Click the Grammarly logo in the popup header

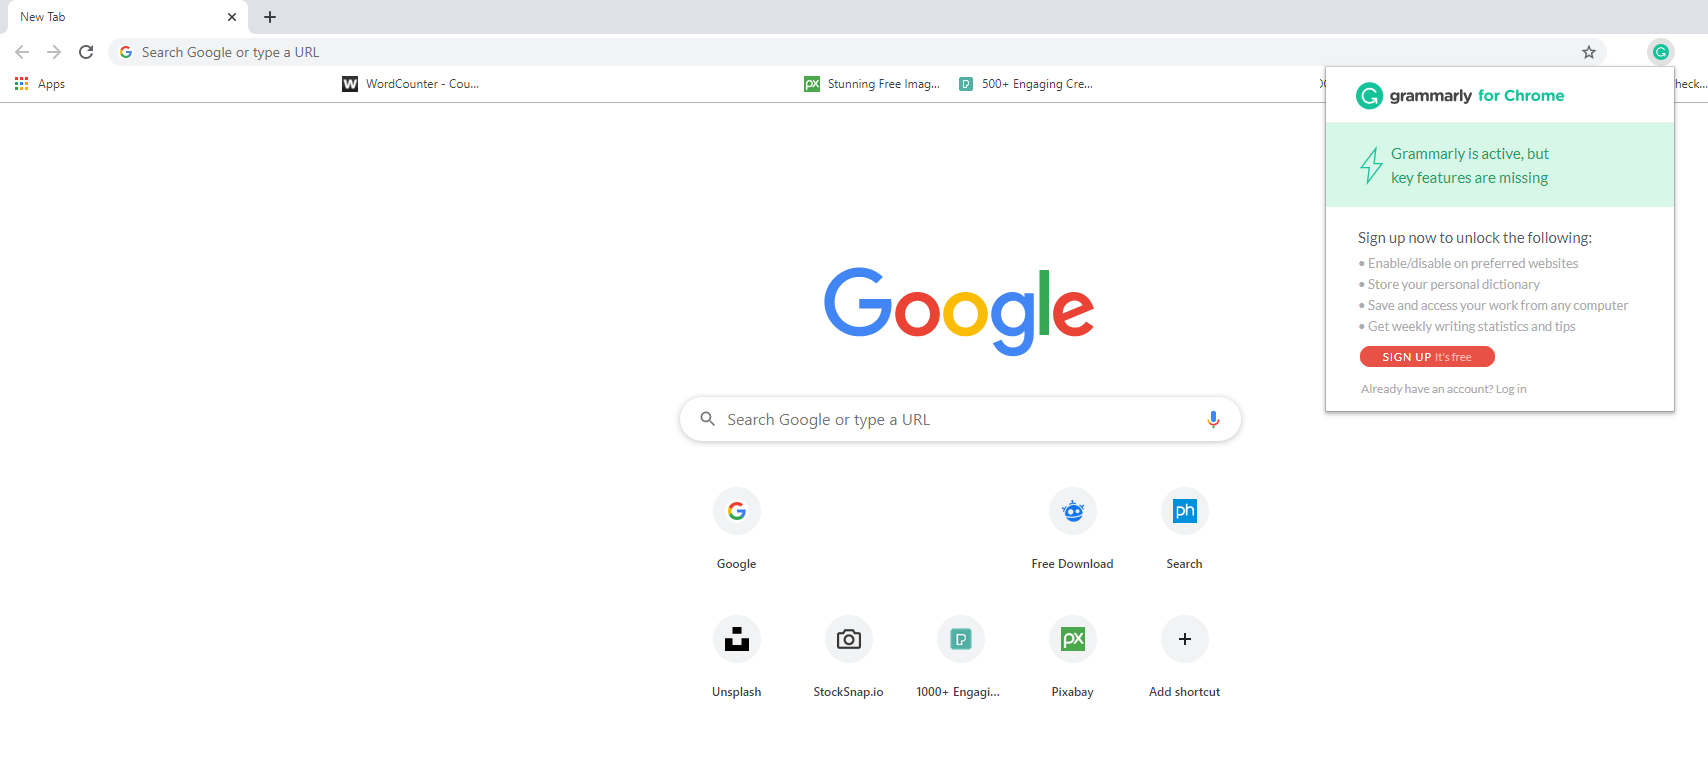pos(1460,96)
